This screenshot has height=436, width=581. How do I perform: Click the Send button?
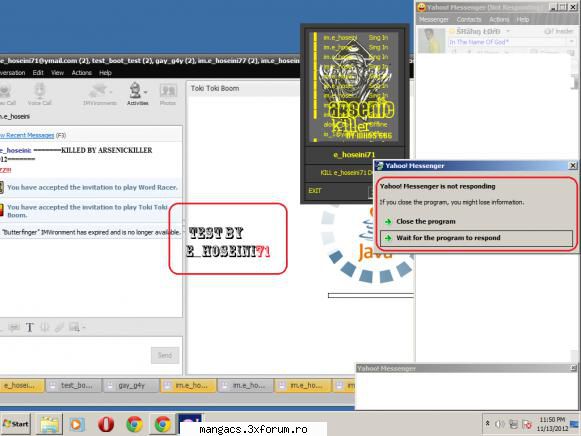coord(165,355)
